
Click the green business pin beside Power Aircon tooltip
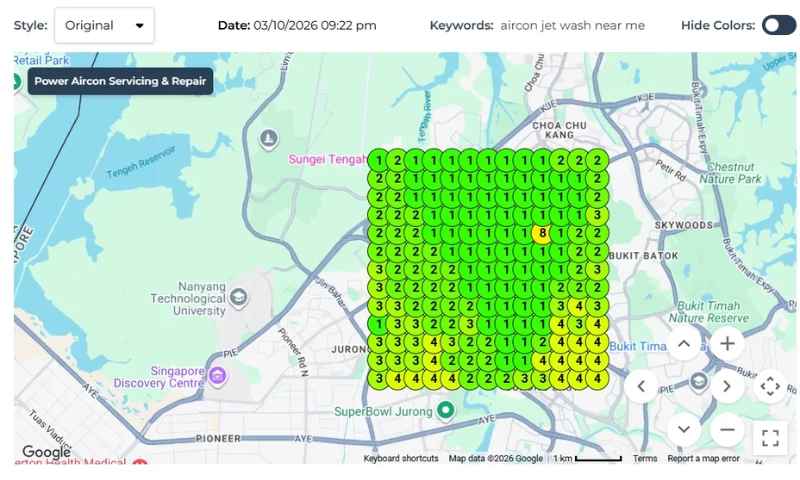click(16, 82)
